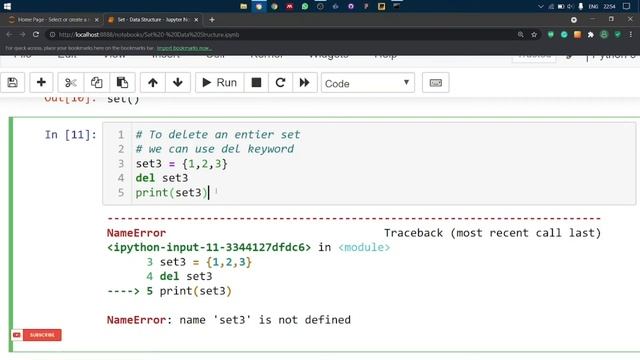
Task: Open the browser profile avatar
Action: tap(604, 35)
